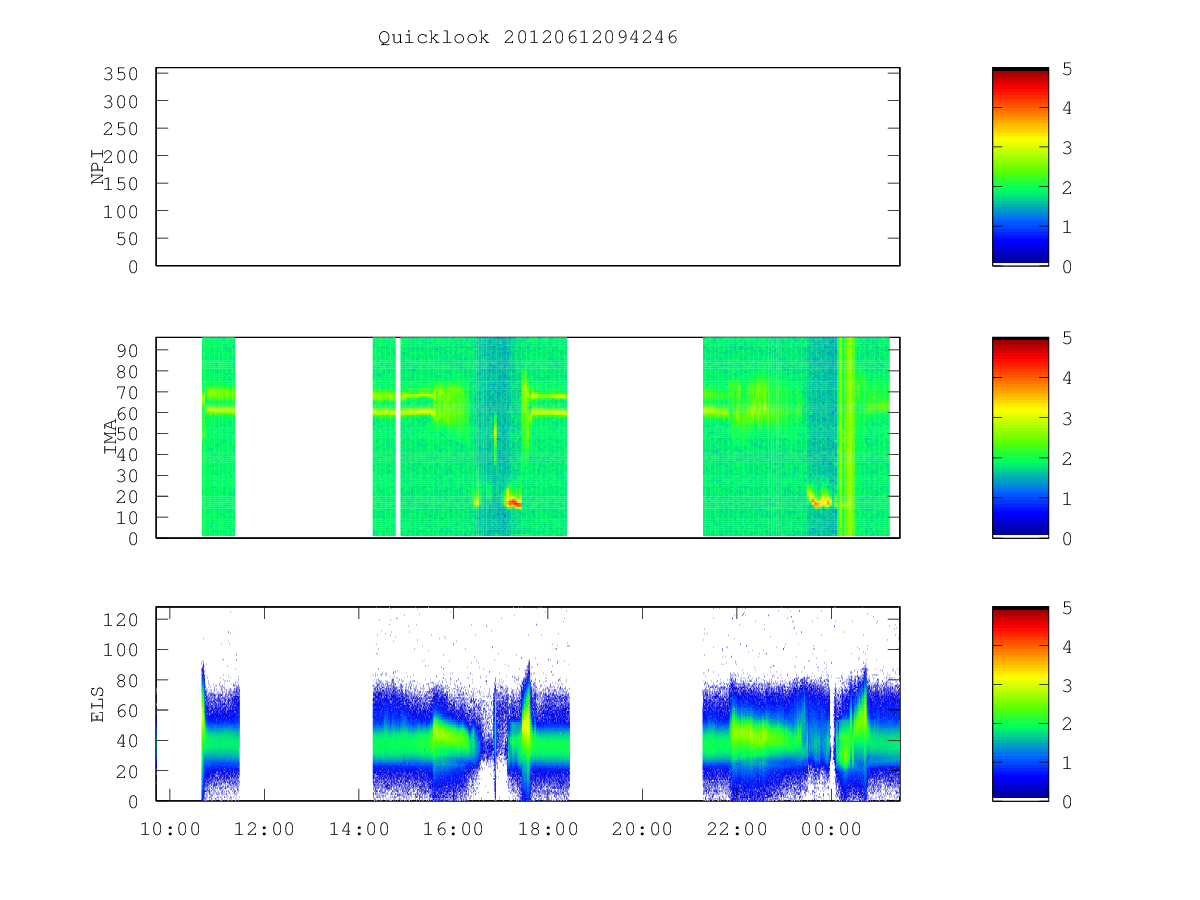Viewport: 1200px width, 900px height.
Task: Click the 20:00 time axis label
Action: pyautogui.click(x=642, y=828)
